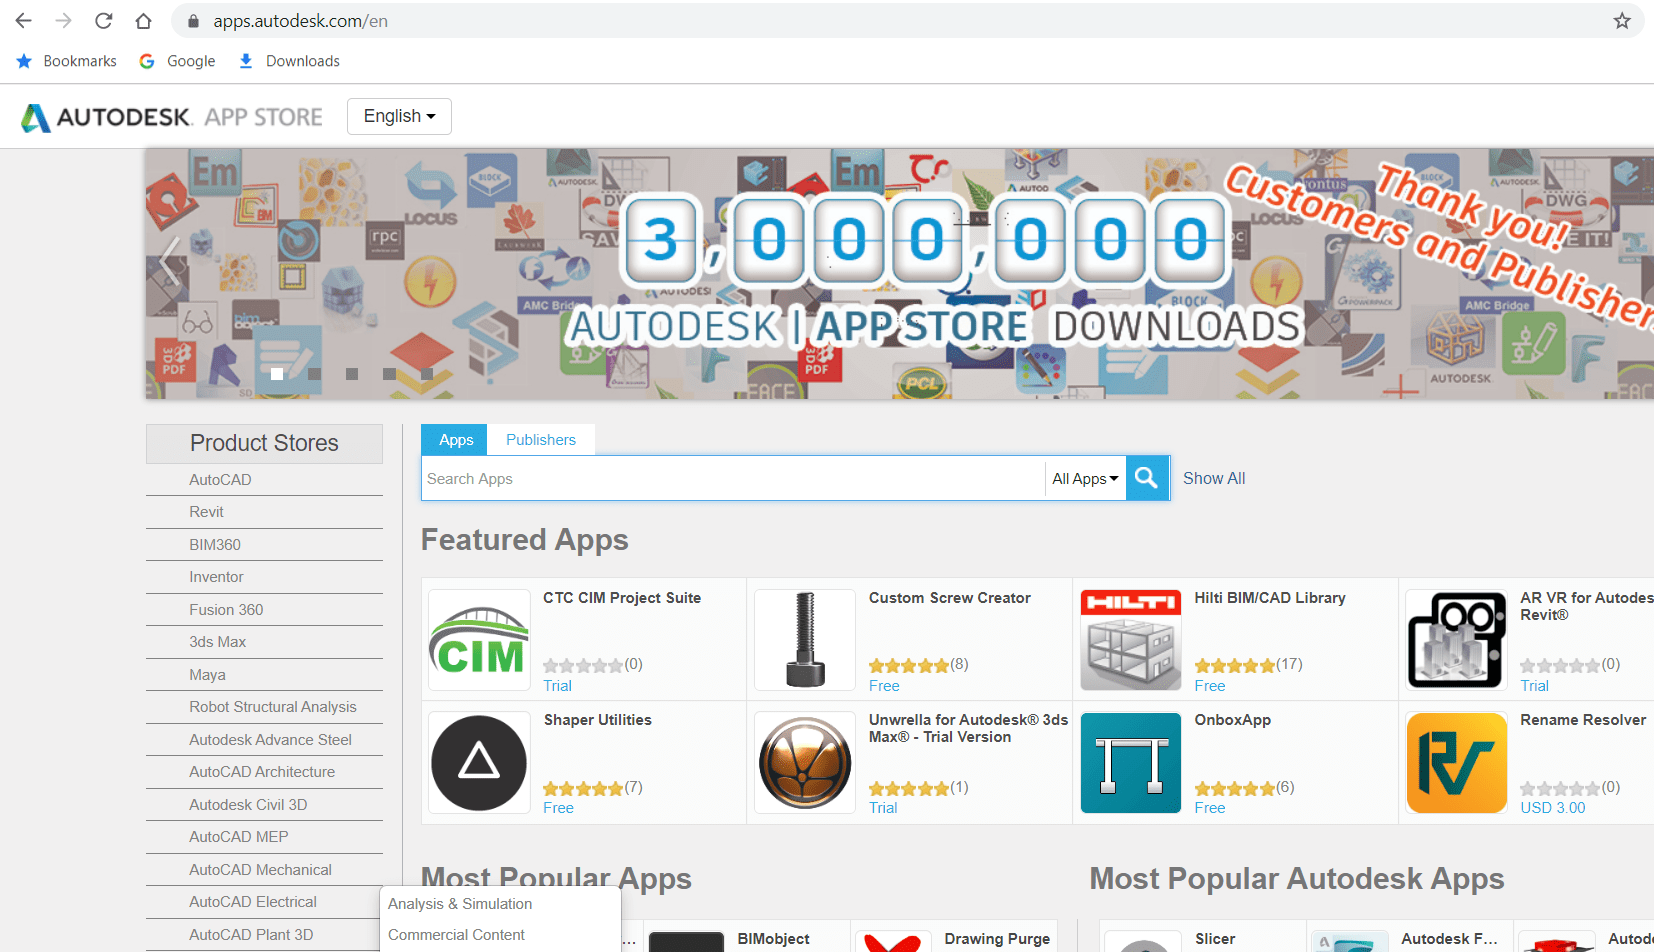Click the magnifier search button
Image resolution: width=1654 pixels, height=952 pixels.
(1147, 478)
